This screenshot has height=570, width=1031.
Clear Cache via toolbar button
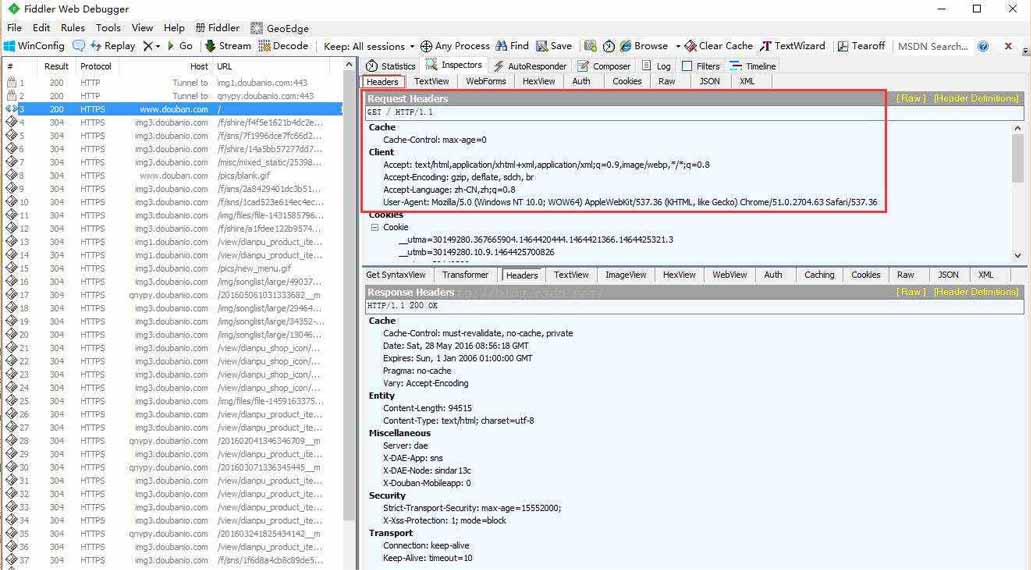point(719,46)
